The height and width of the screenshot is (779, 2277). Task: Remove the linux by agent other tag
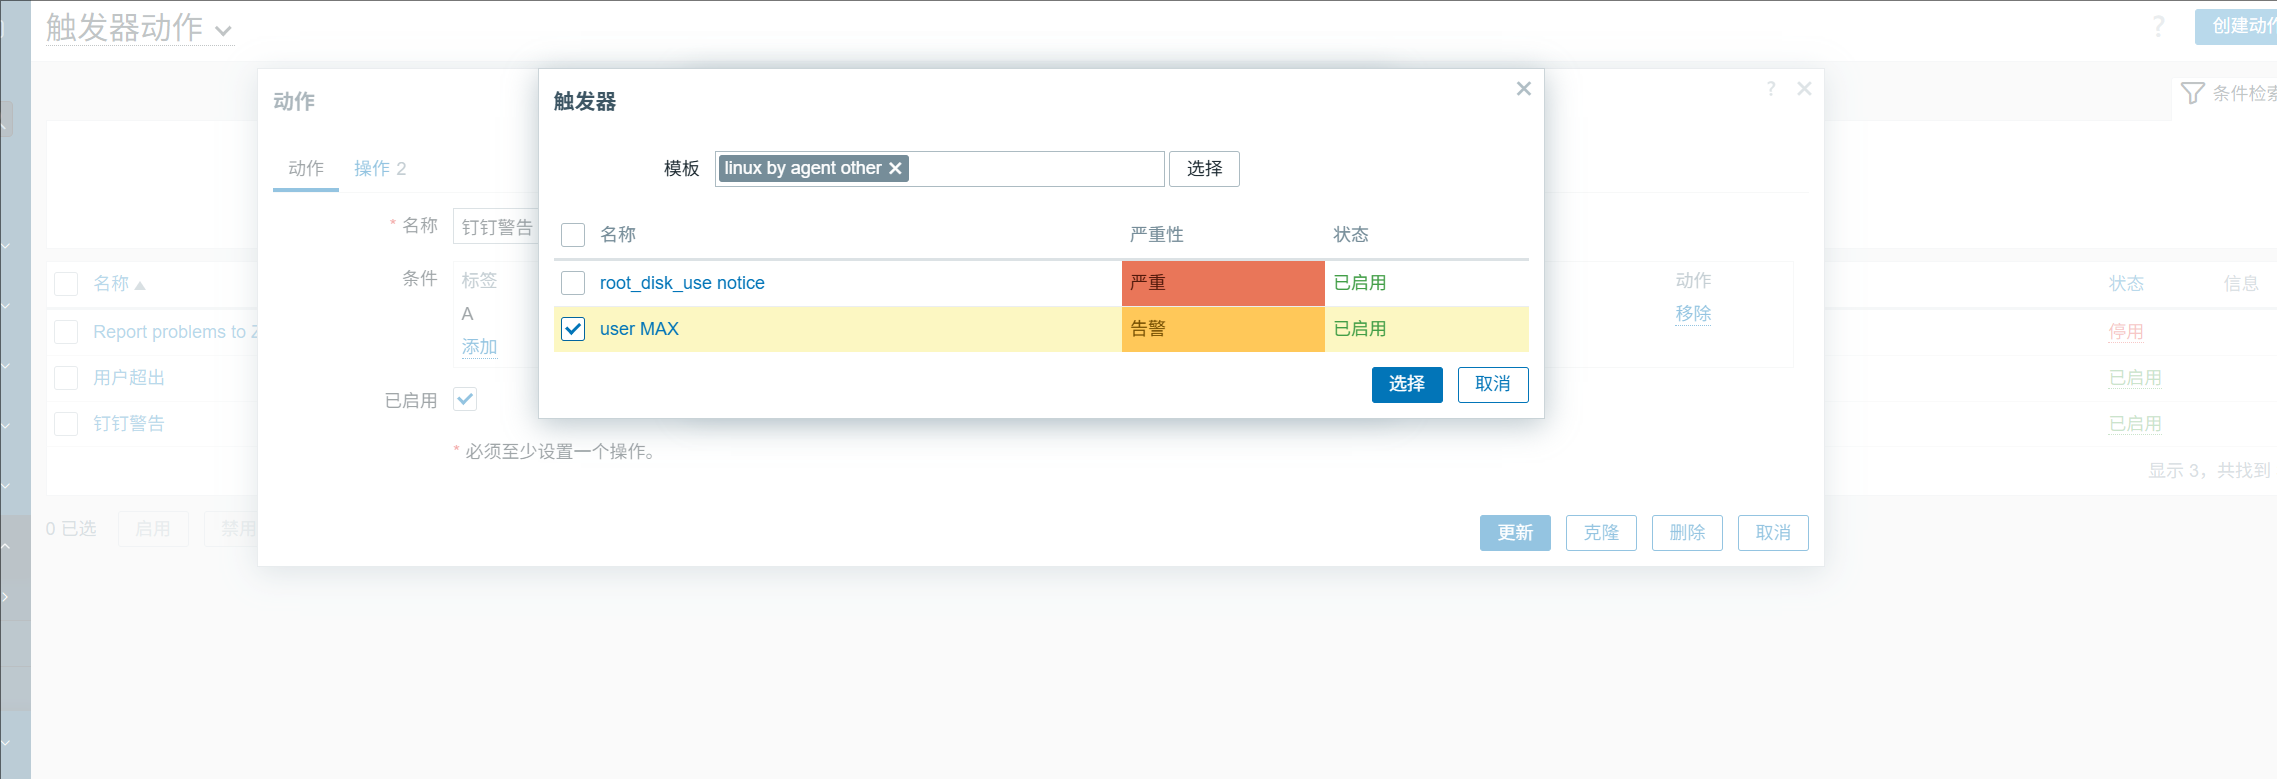pyautogui.click(x=895, y=168)
